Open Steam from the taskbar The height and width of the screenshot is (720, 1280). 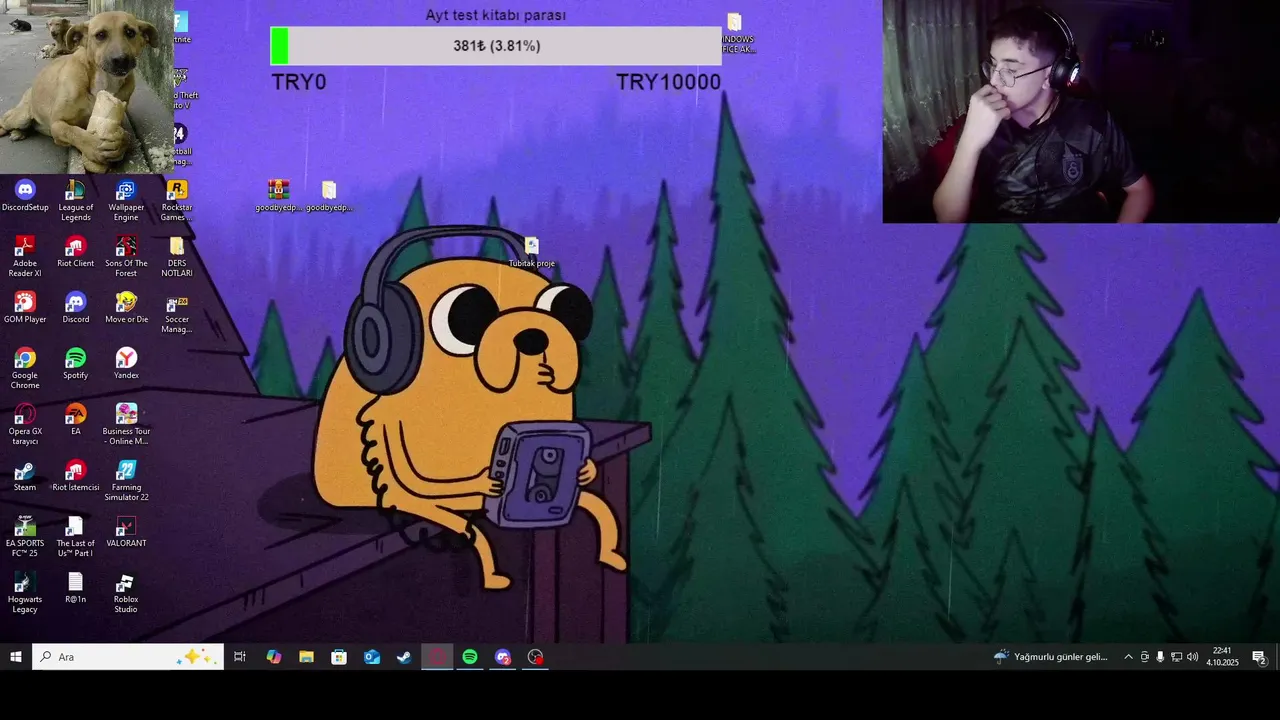[x=404, y=657]
